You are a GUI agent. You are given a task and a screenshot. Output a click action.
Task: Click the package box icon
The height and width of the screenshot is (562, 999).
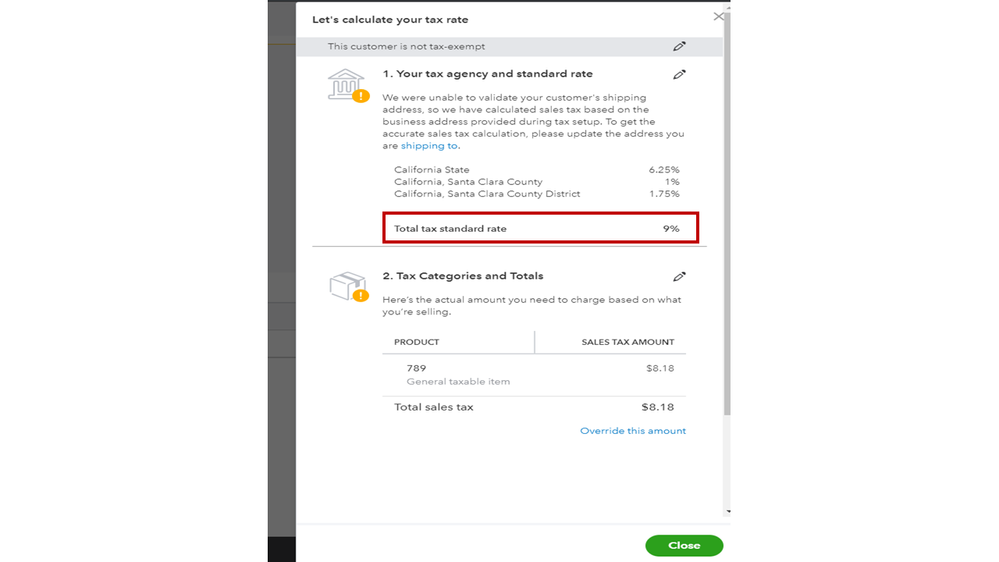coord(345,286)
